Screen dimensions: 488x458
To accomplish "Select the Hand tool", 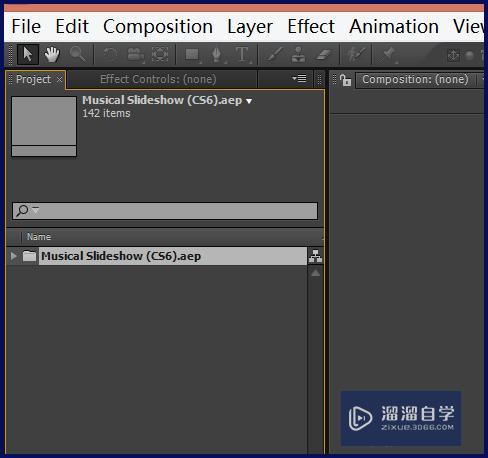I will click(x=52, y=54).
